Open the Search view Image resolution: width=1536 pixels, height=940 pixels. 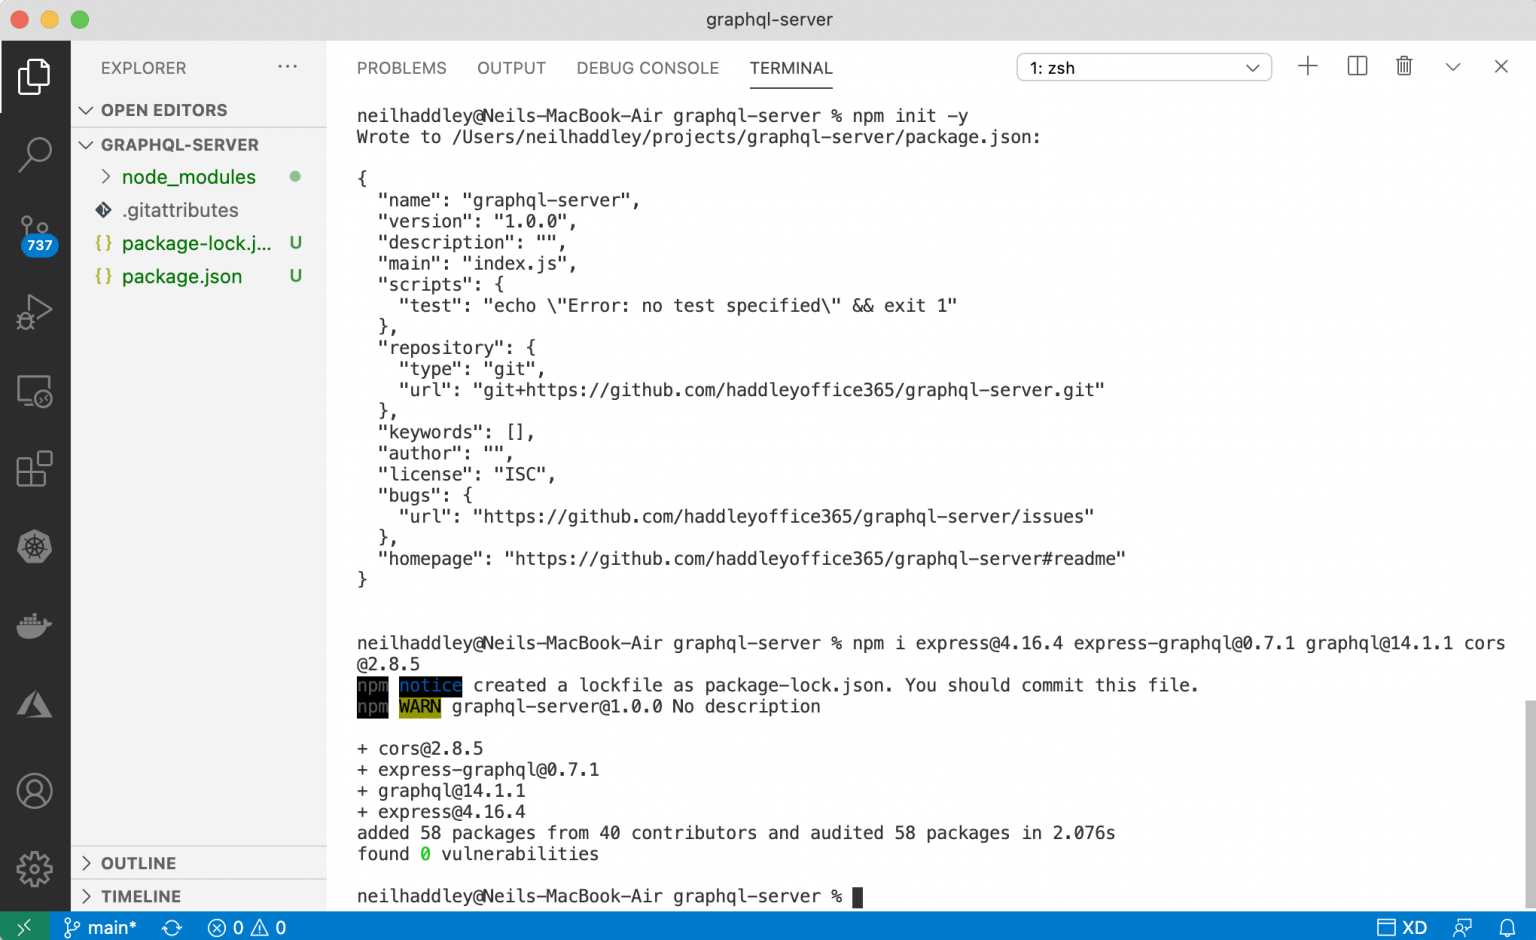point(35,155)
